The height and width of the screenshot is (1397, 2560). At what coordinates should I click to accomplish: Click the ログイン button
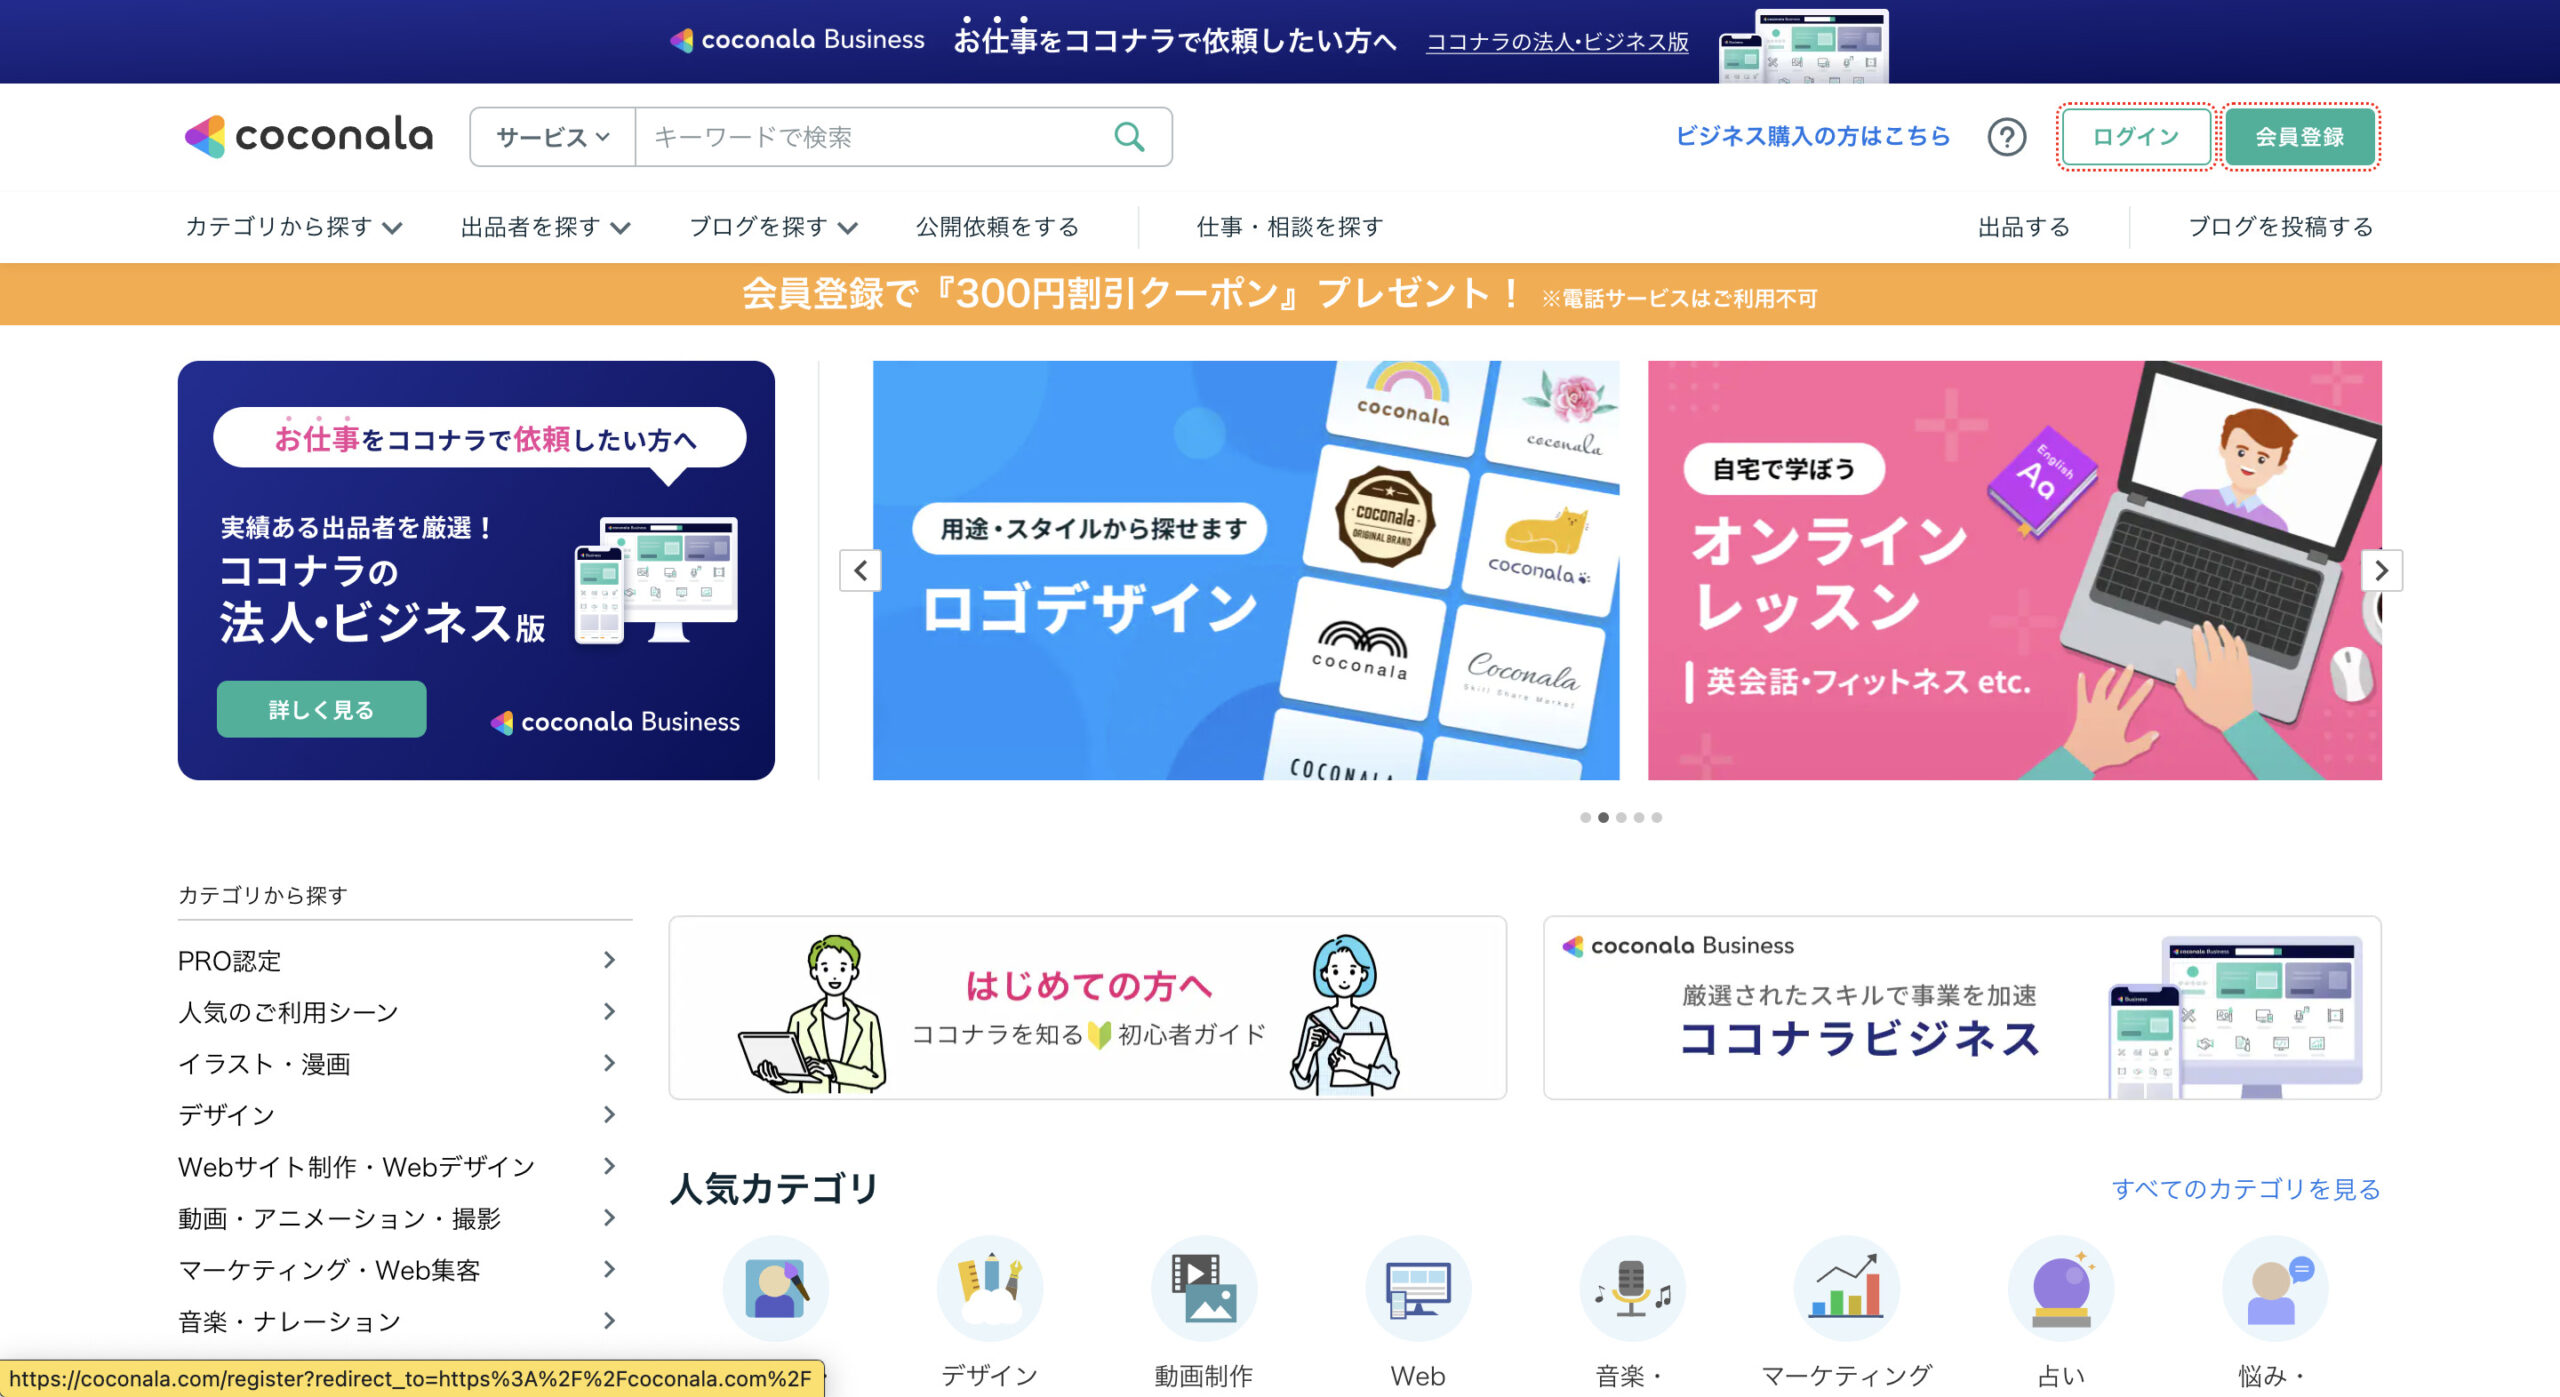2136,137
